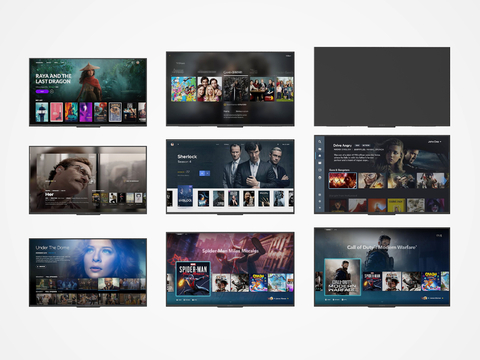Select the large Call of Duty Modern Warfare cover
Screen dimensions: 480x360
tap(342, 277)
